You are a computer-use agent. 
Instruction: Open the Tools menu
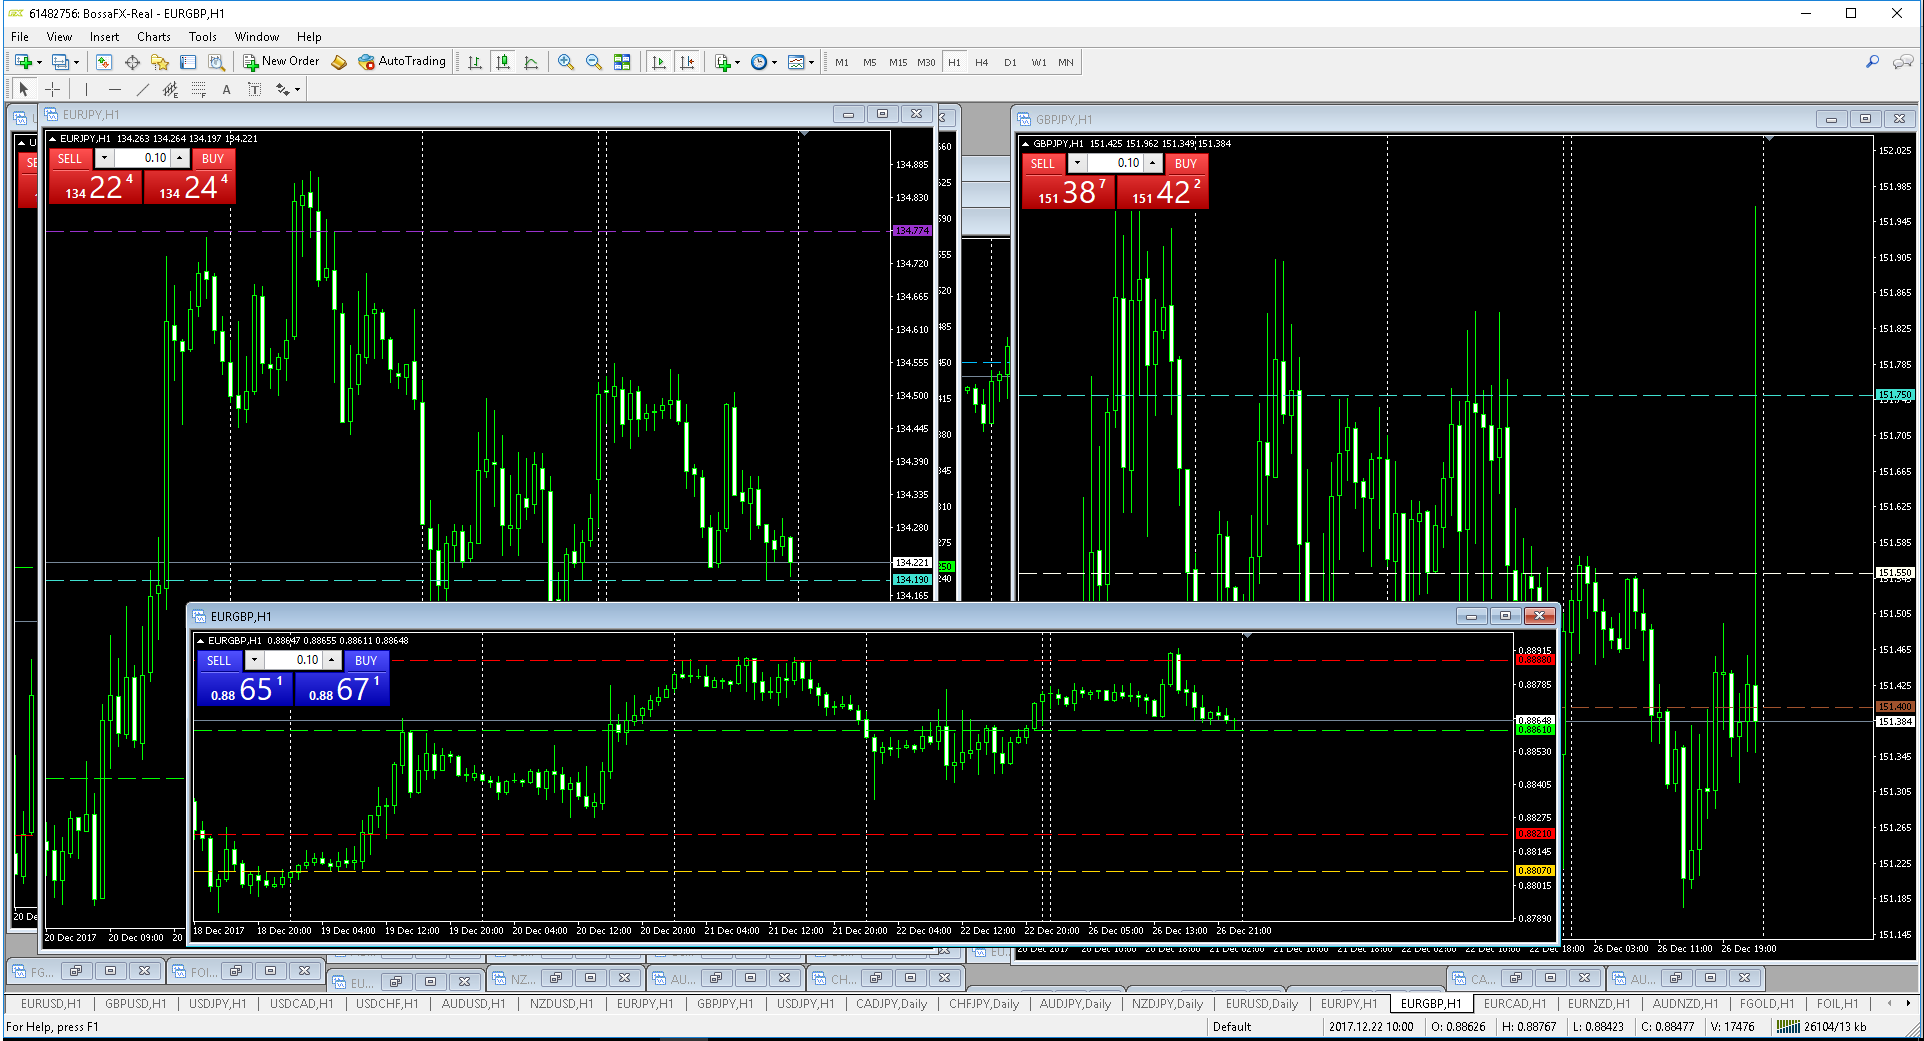click(x=203, y=37)
